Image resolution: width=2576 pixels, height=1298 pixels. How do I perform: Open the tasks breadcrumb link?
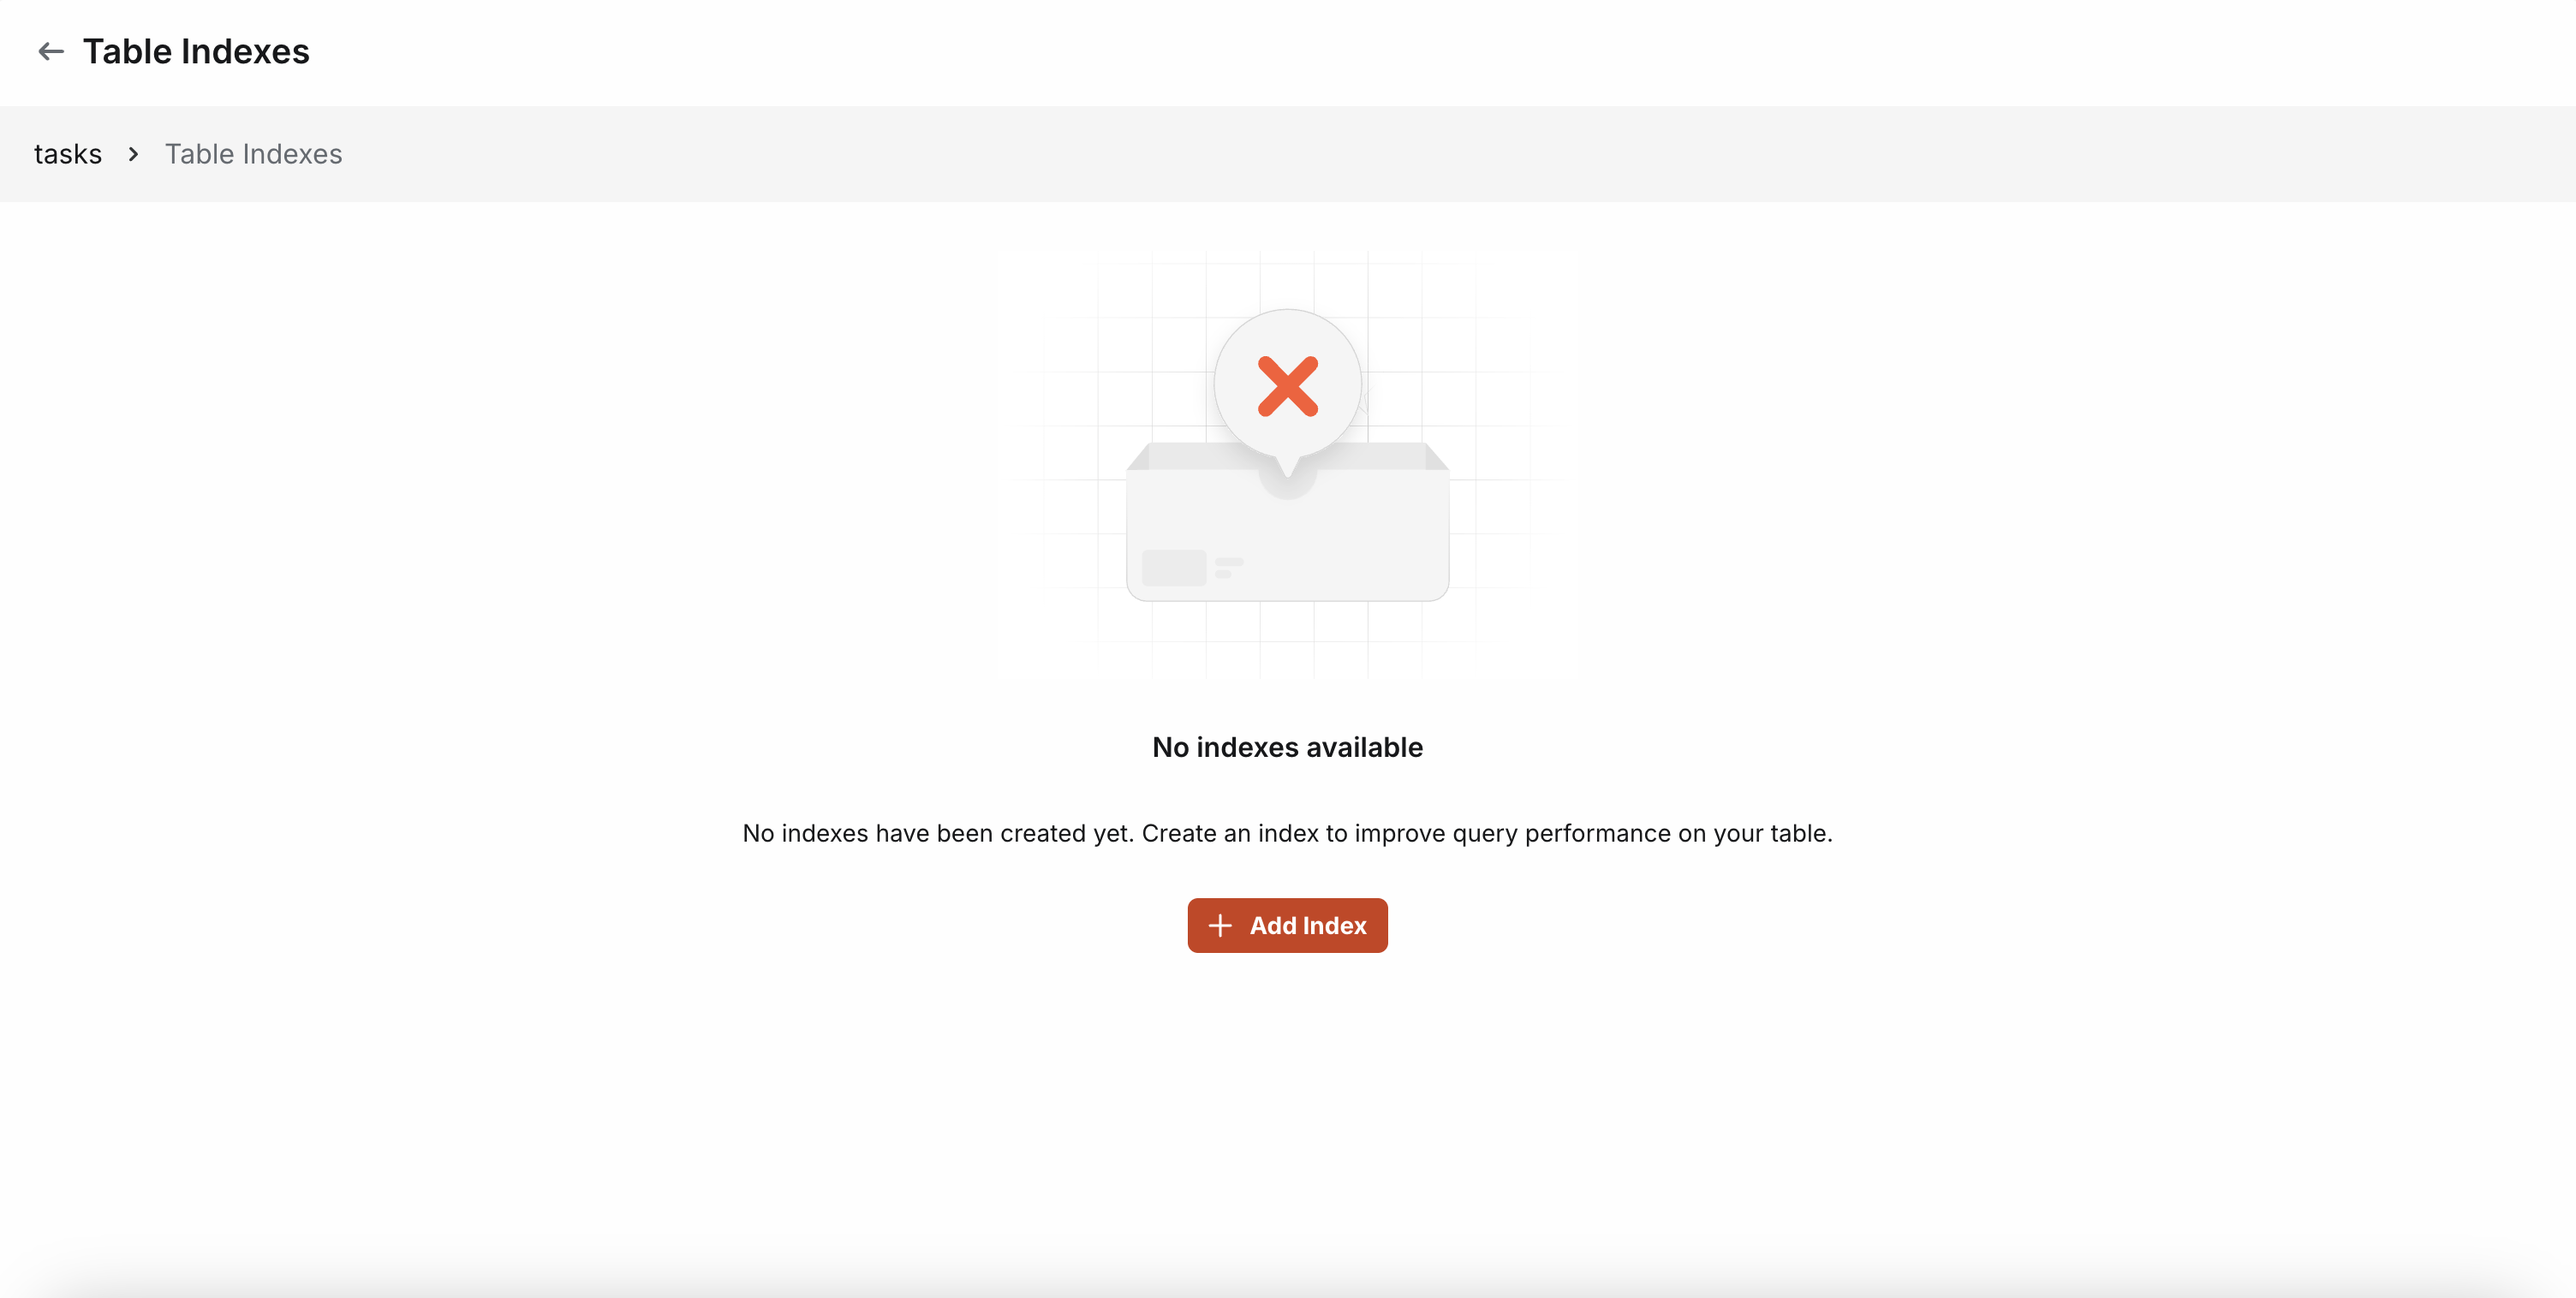pyautogui.click(x=68, y=154)
